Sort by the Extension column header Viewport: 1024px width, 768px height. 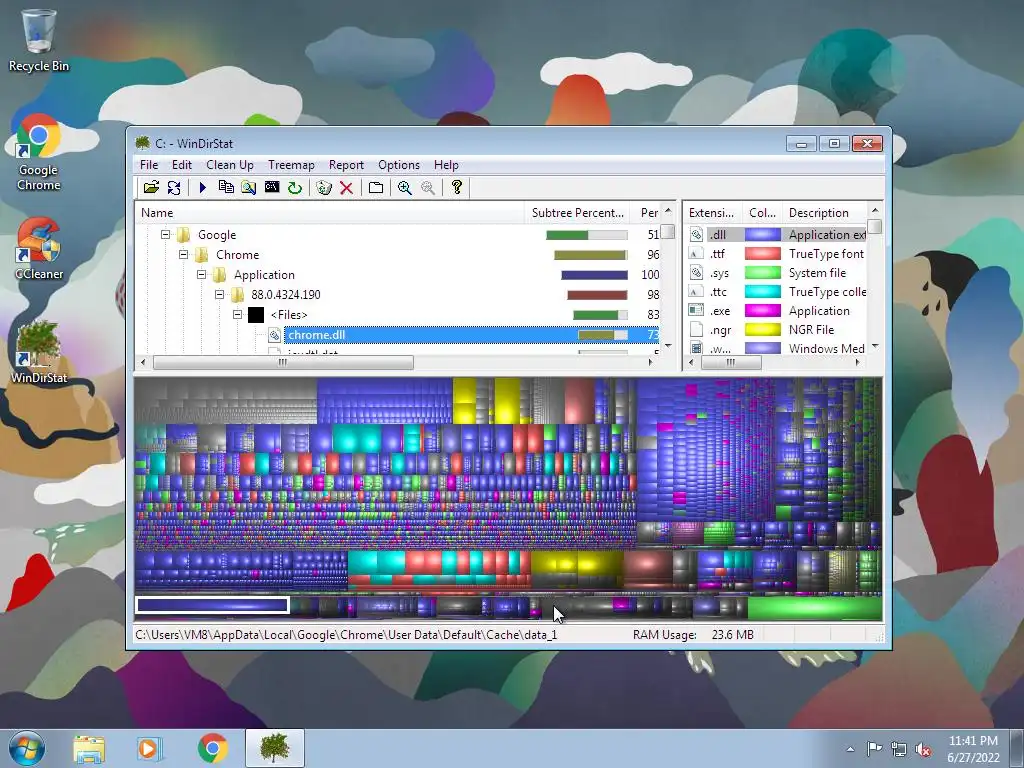point(712,213)
